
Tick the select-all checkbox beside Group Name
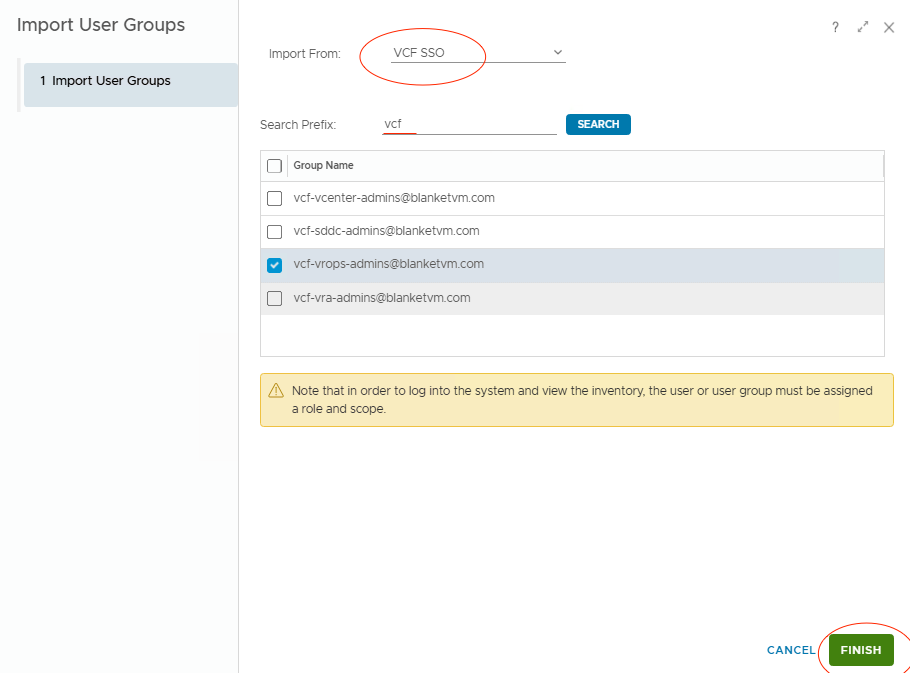[275, 166]
